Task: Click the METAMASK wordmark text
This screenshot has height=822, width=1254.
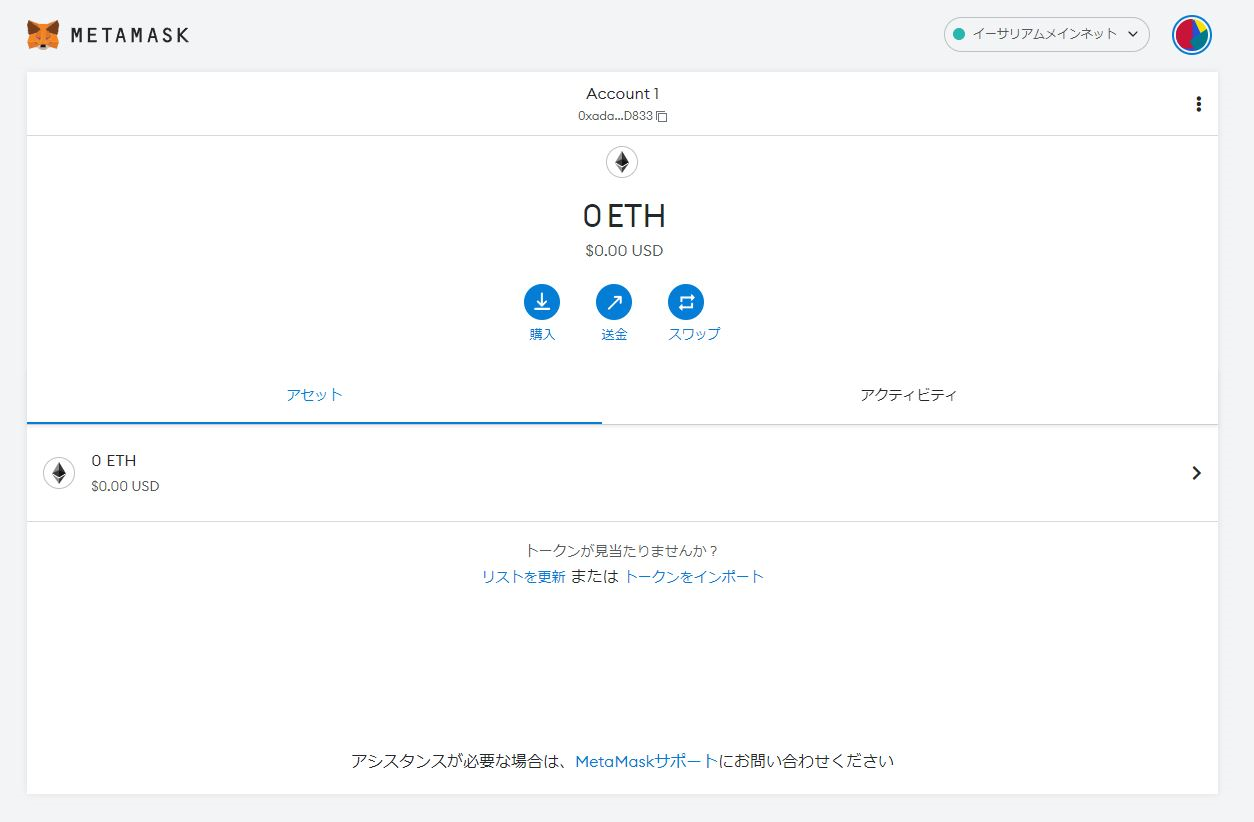Action: pos(130,36)
